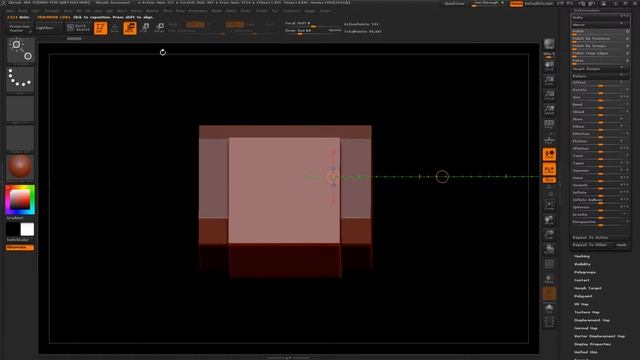The image size is (640, 360).
Task: Click the Transp transparency icon
Action: click(549, 279)
